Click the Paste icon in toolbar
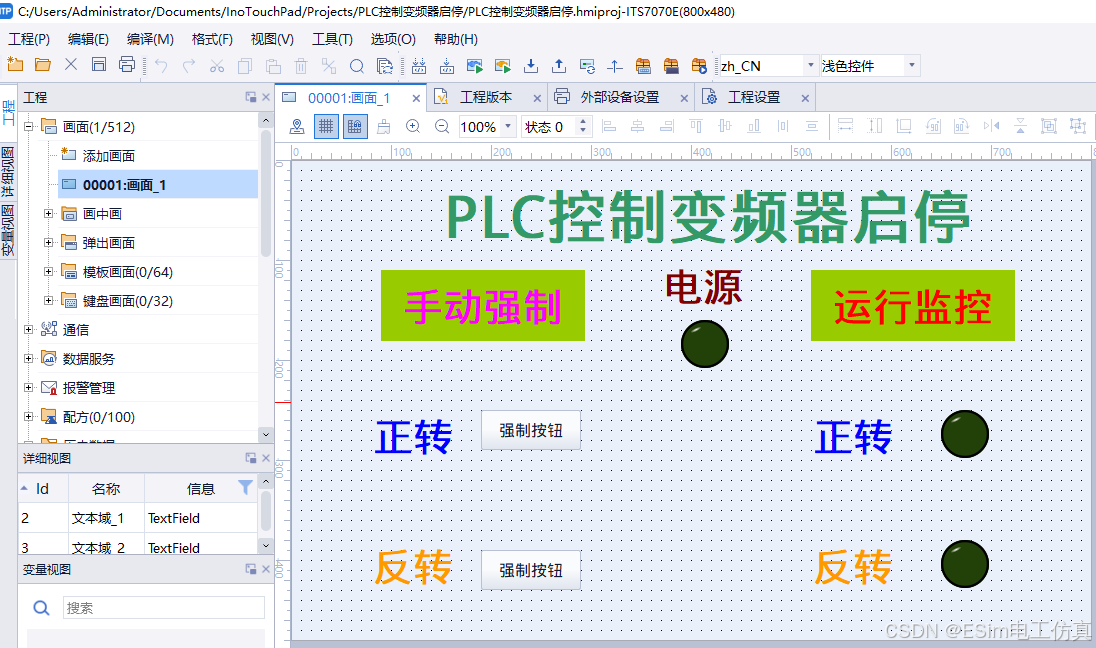The width and height of the screenshot is (1096, 648). [273, 66]
